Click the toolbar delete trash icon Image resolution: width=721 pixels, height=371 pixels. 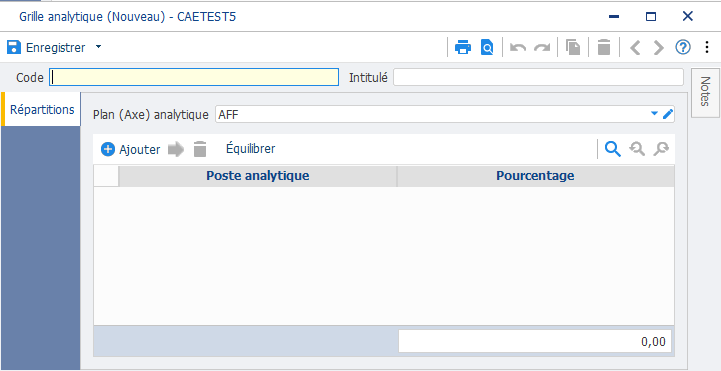(x=604, y=47)
